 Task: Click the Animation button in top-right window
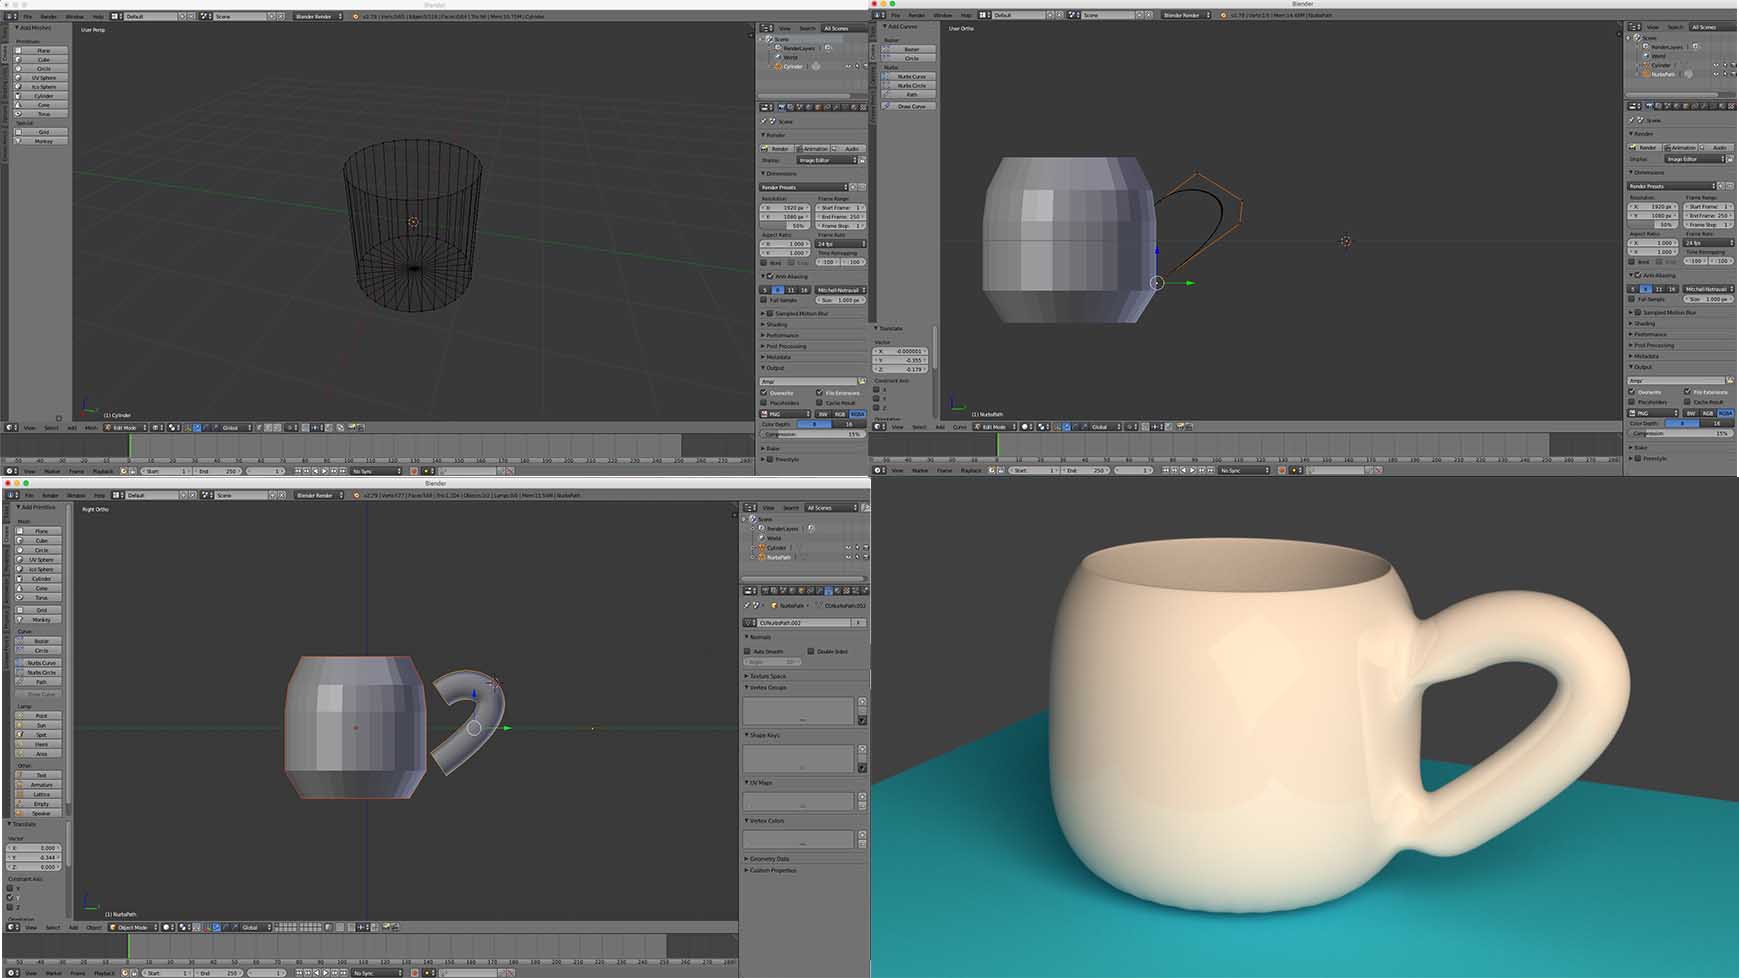(x=1679, y=148)
